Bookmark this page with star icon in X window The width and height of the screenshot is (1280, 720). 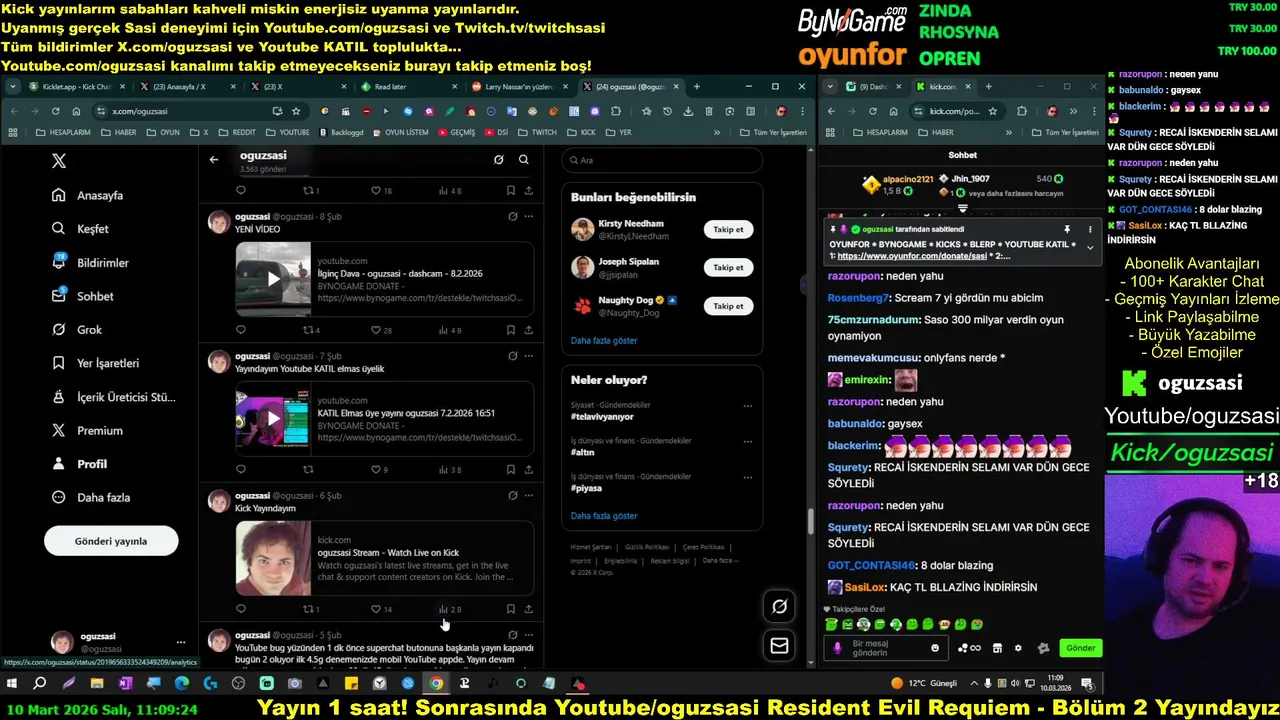pos(296,111)
